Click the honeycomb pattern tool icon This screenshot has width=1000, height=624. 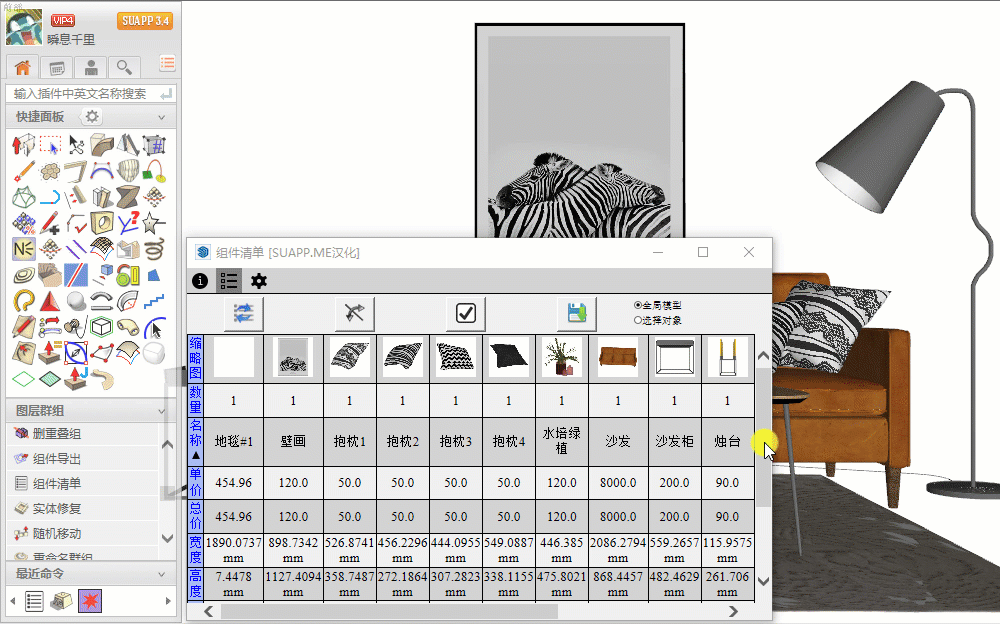click(50, 171)
